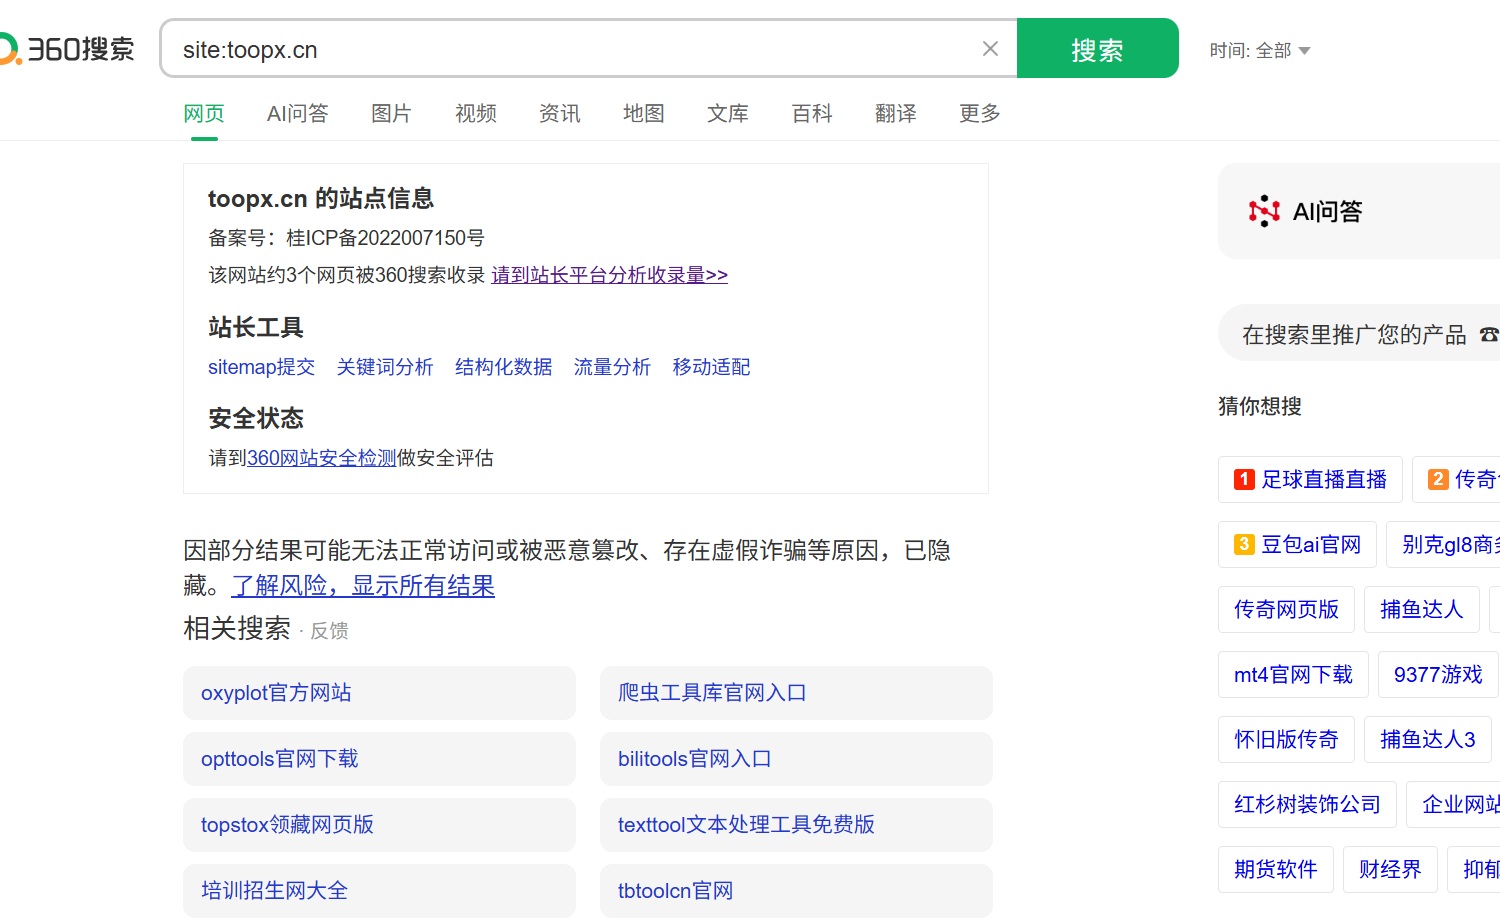The image size is (1500, 924).
Task: Click 了解风险，显示所有结果 link
Action: coord(363,586)
